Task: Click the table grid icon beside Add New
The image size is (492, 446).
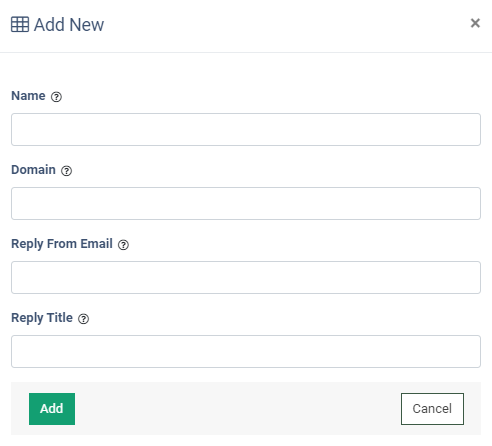Action: click(x=20, y=24)
